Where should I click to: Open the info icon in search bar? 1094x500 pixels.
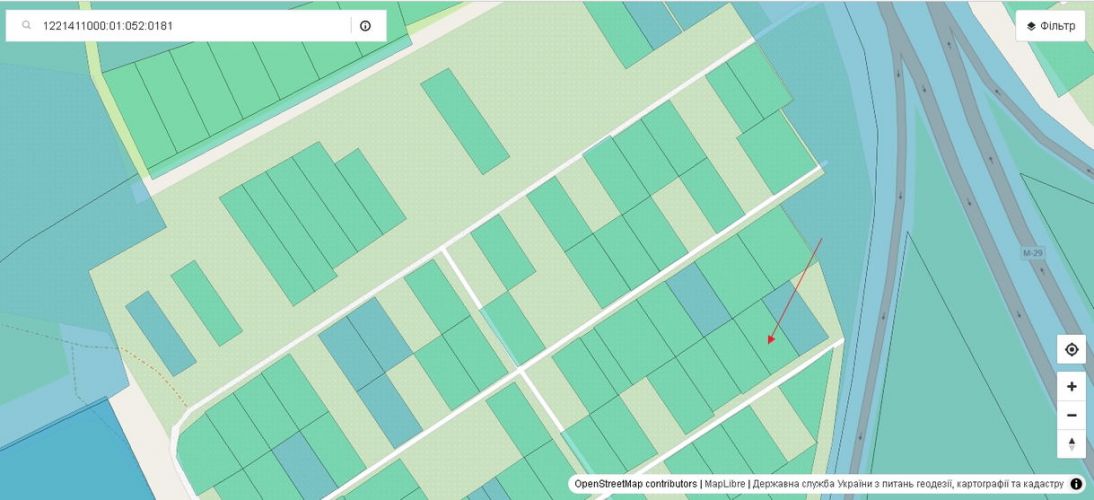pos(365,26)
